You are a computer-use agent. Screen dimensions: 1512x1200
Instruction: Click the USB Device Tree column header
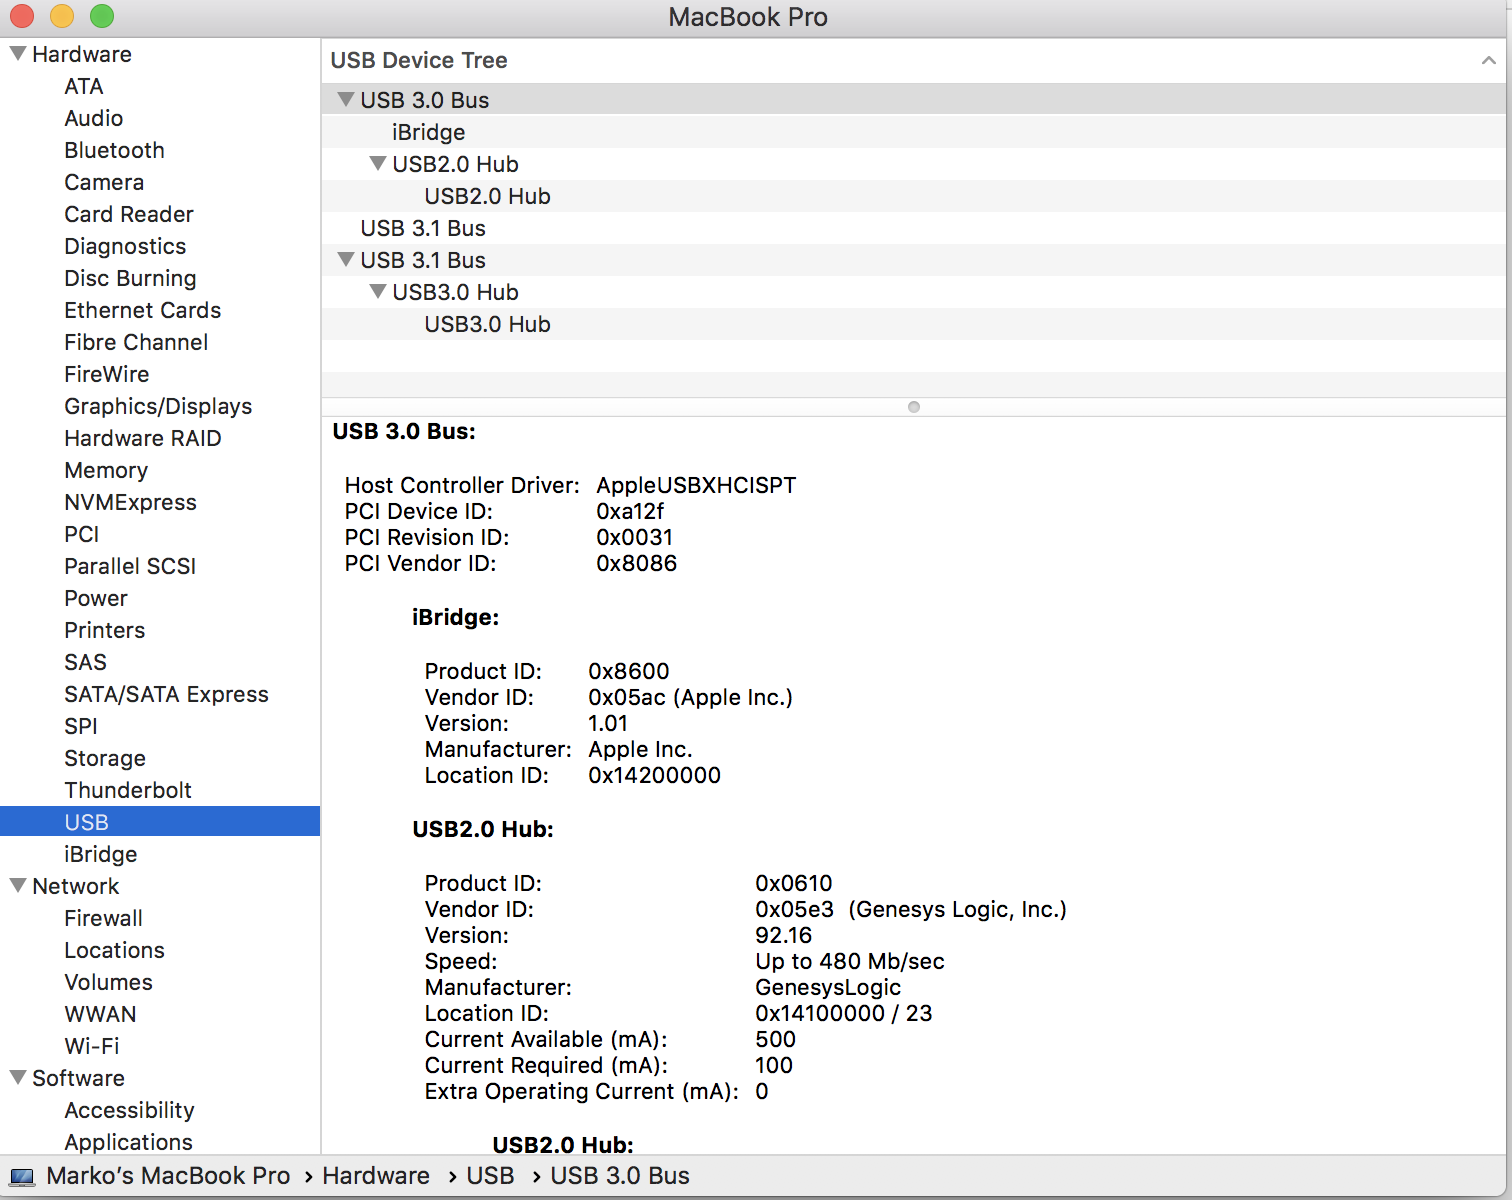click(x=913, y=60)
